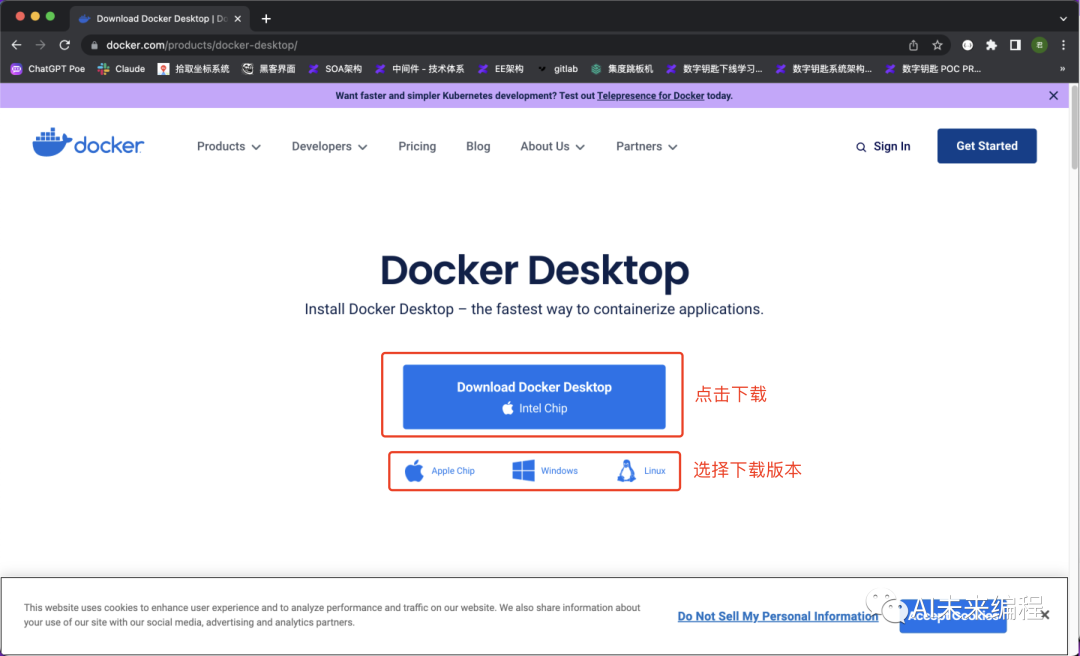The width and height of the screenshot is (1080, 656).
Task: Click the page vertical scrollbar
Action: (x=1074, y=127)
